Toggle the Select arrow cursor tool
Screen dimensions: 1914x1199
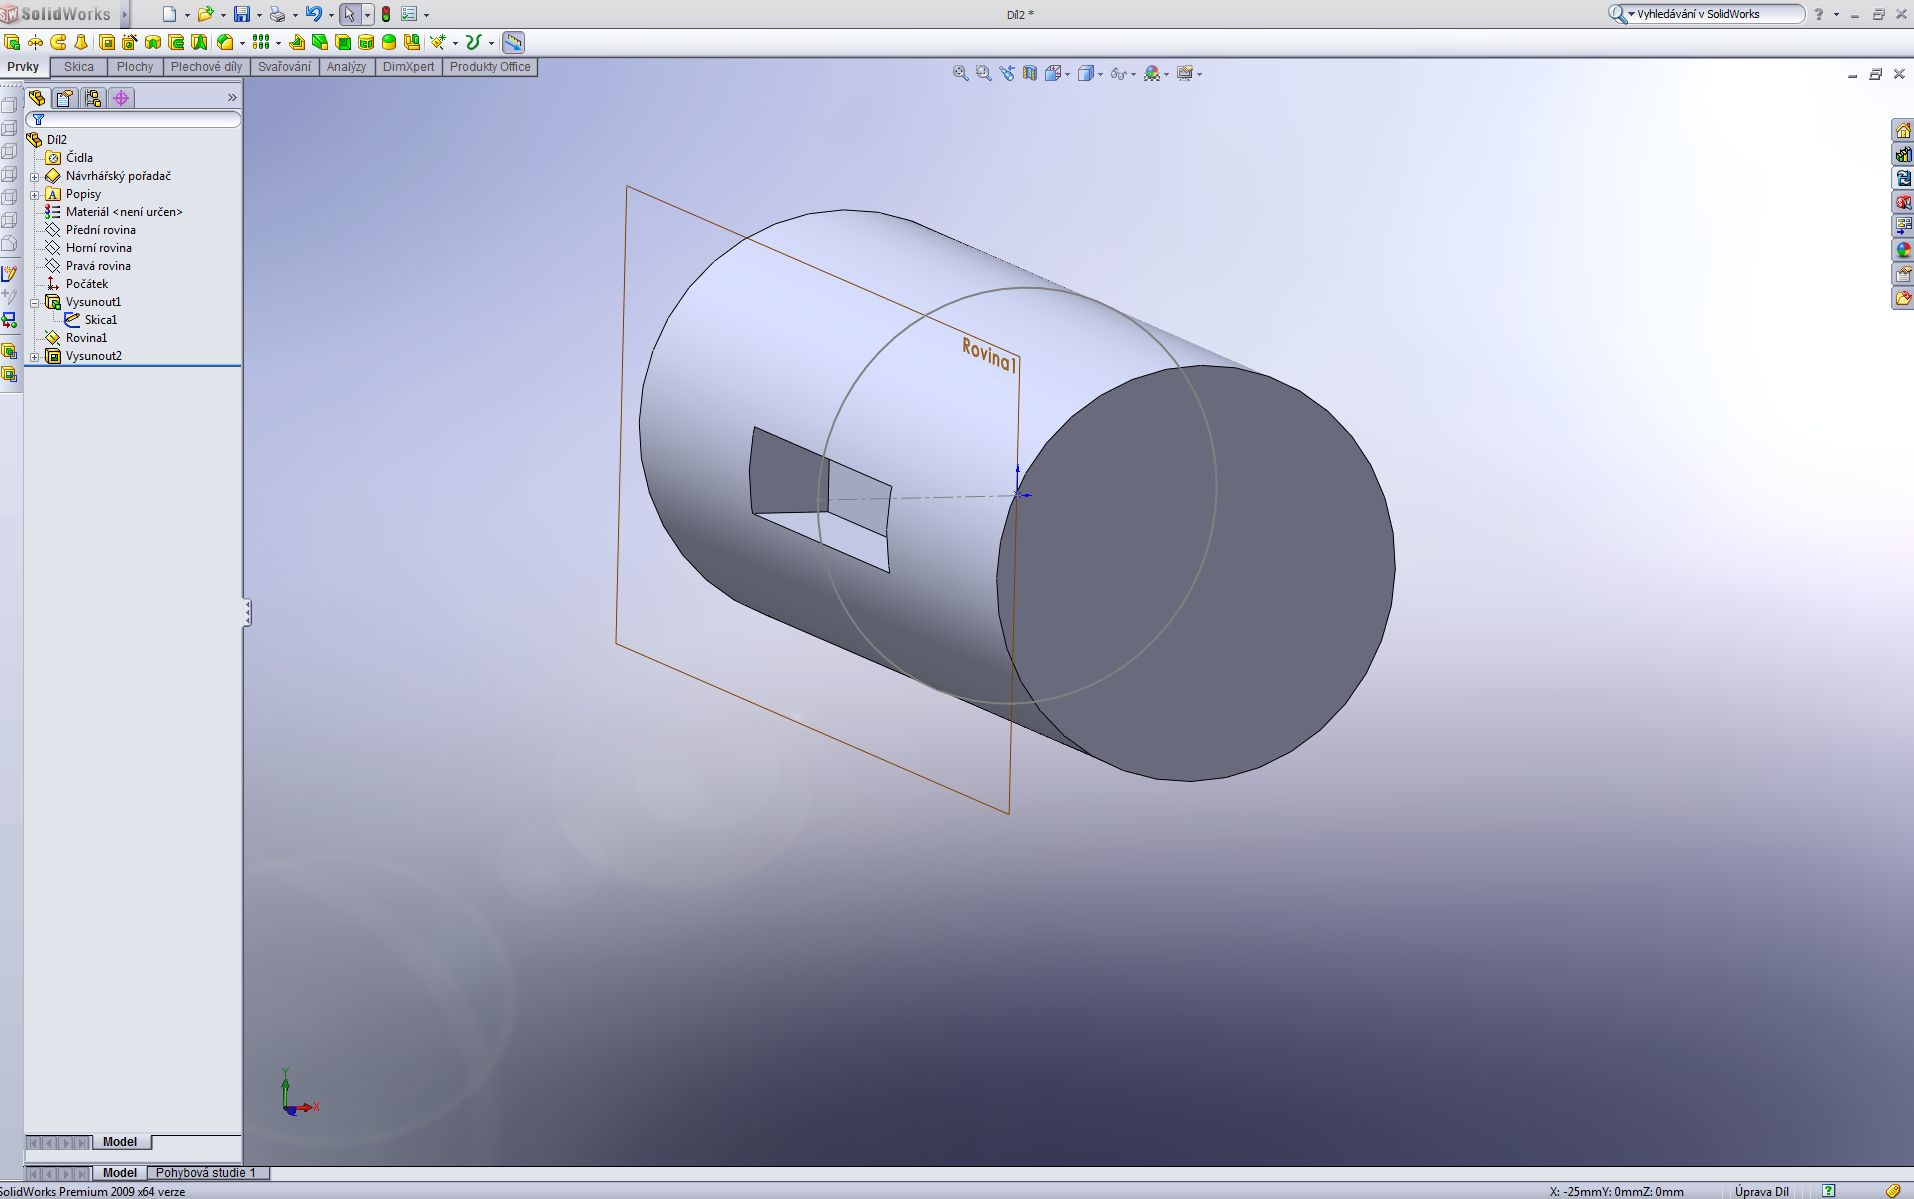tap(349, 14)
